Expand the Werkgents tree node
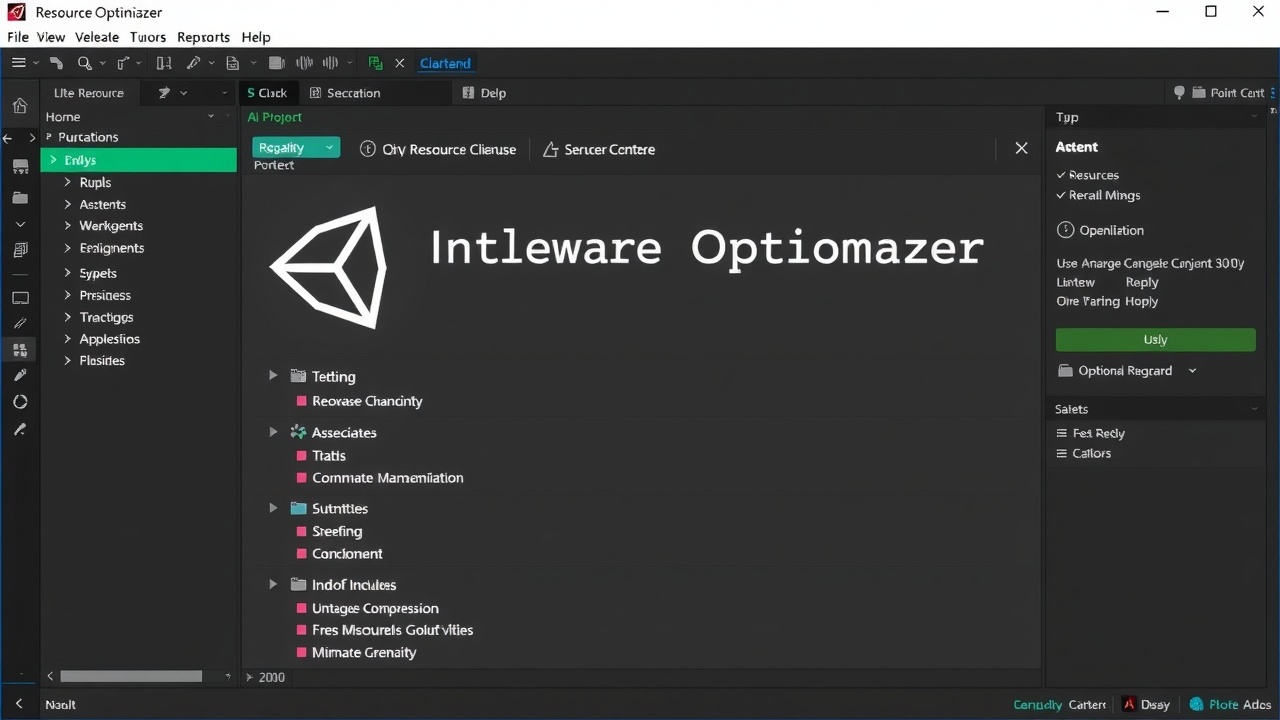 click(x=67, y=226)
